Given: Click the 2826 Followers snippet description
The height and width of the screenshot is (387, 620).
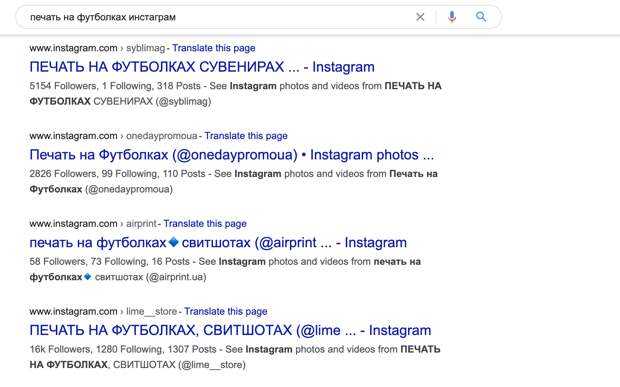Looking at the screenshot, I should 234,181.
